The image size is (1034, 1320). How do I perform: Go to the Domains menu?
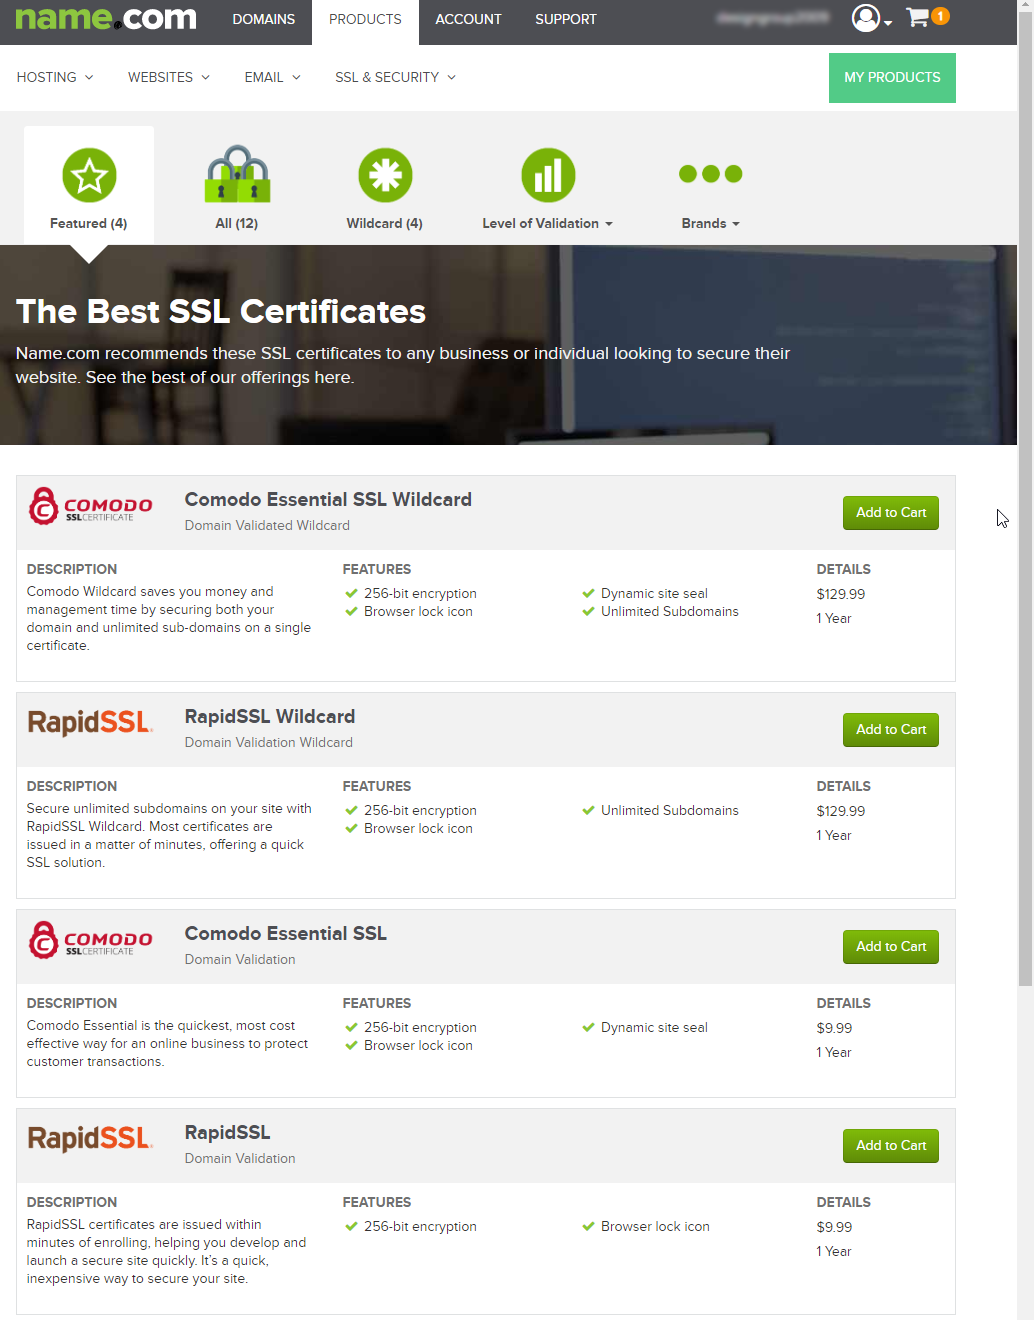(x=264, y=19)
